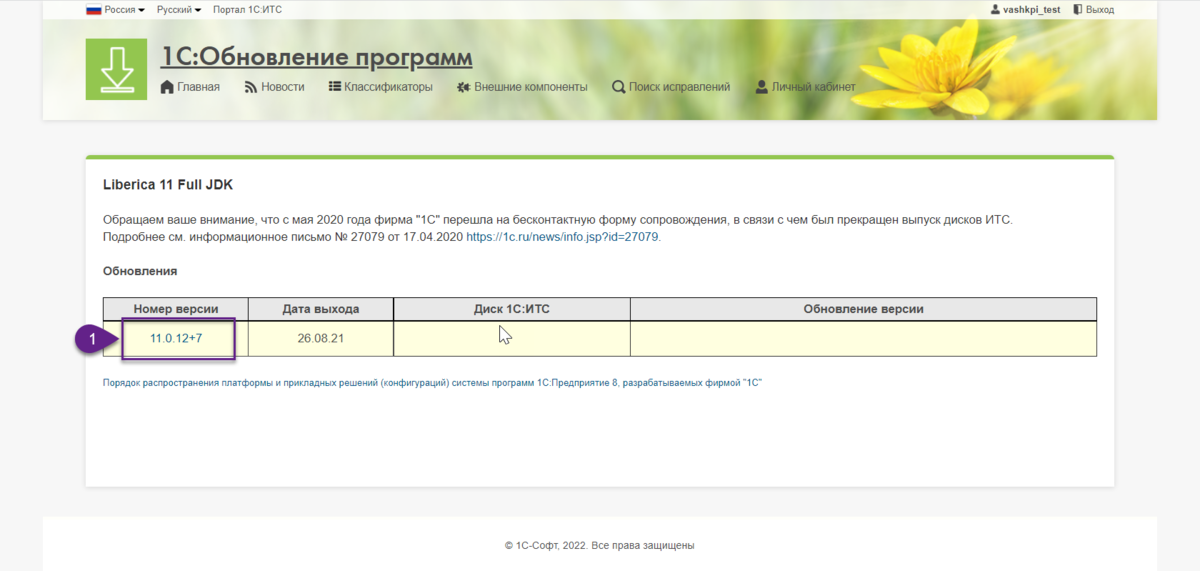
Task: Open the Внешние компоненты menu item
Action: tap(531, 87)
